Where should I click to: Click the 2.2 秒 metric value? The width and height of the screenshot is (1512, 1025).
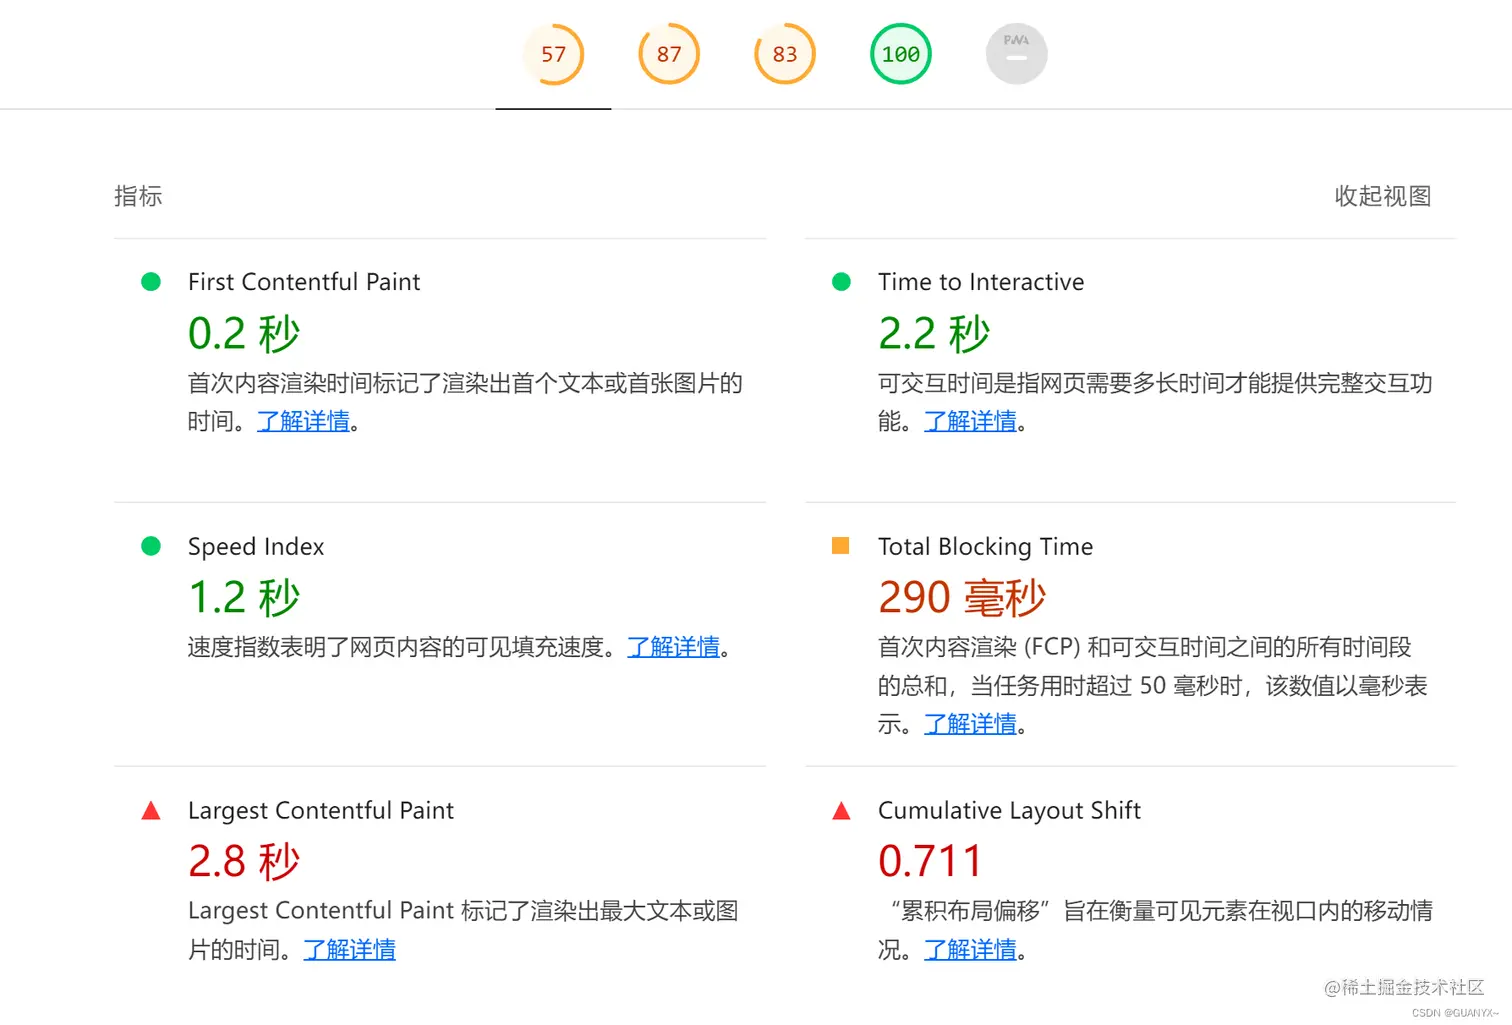tap(934, 333)
